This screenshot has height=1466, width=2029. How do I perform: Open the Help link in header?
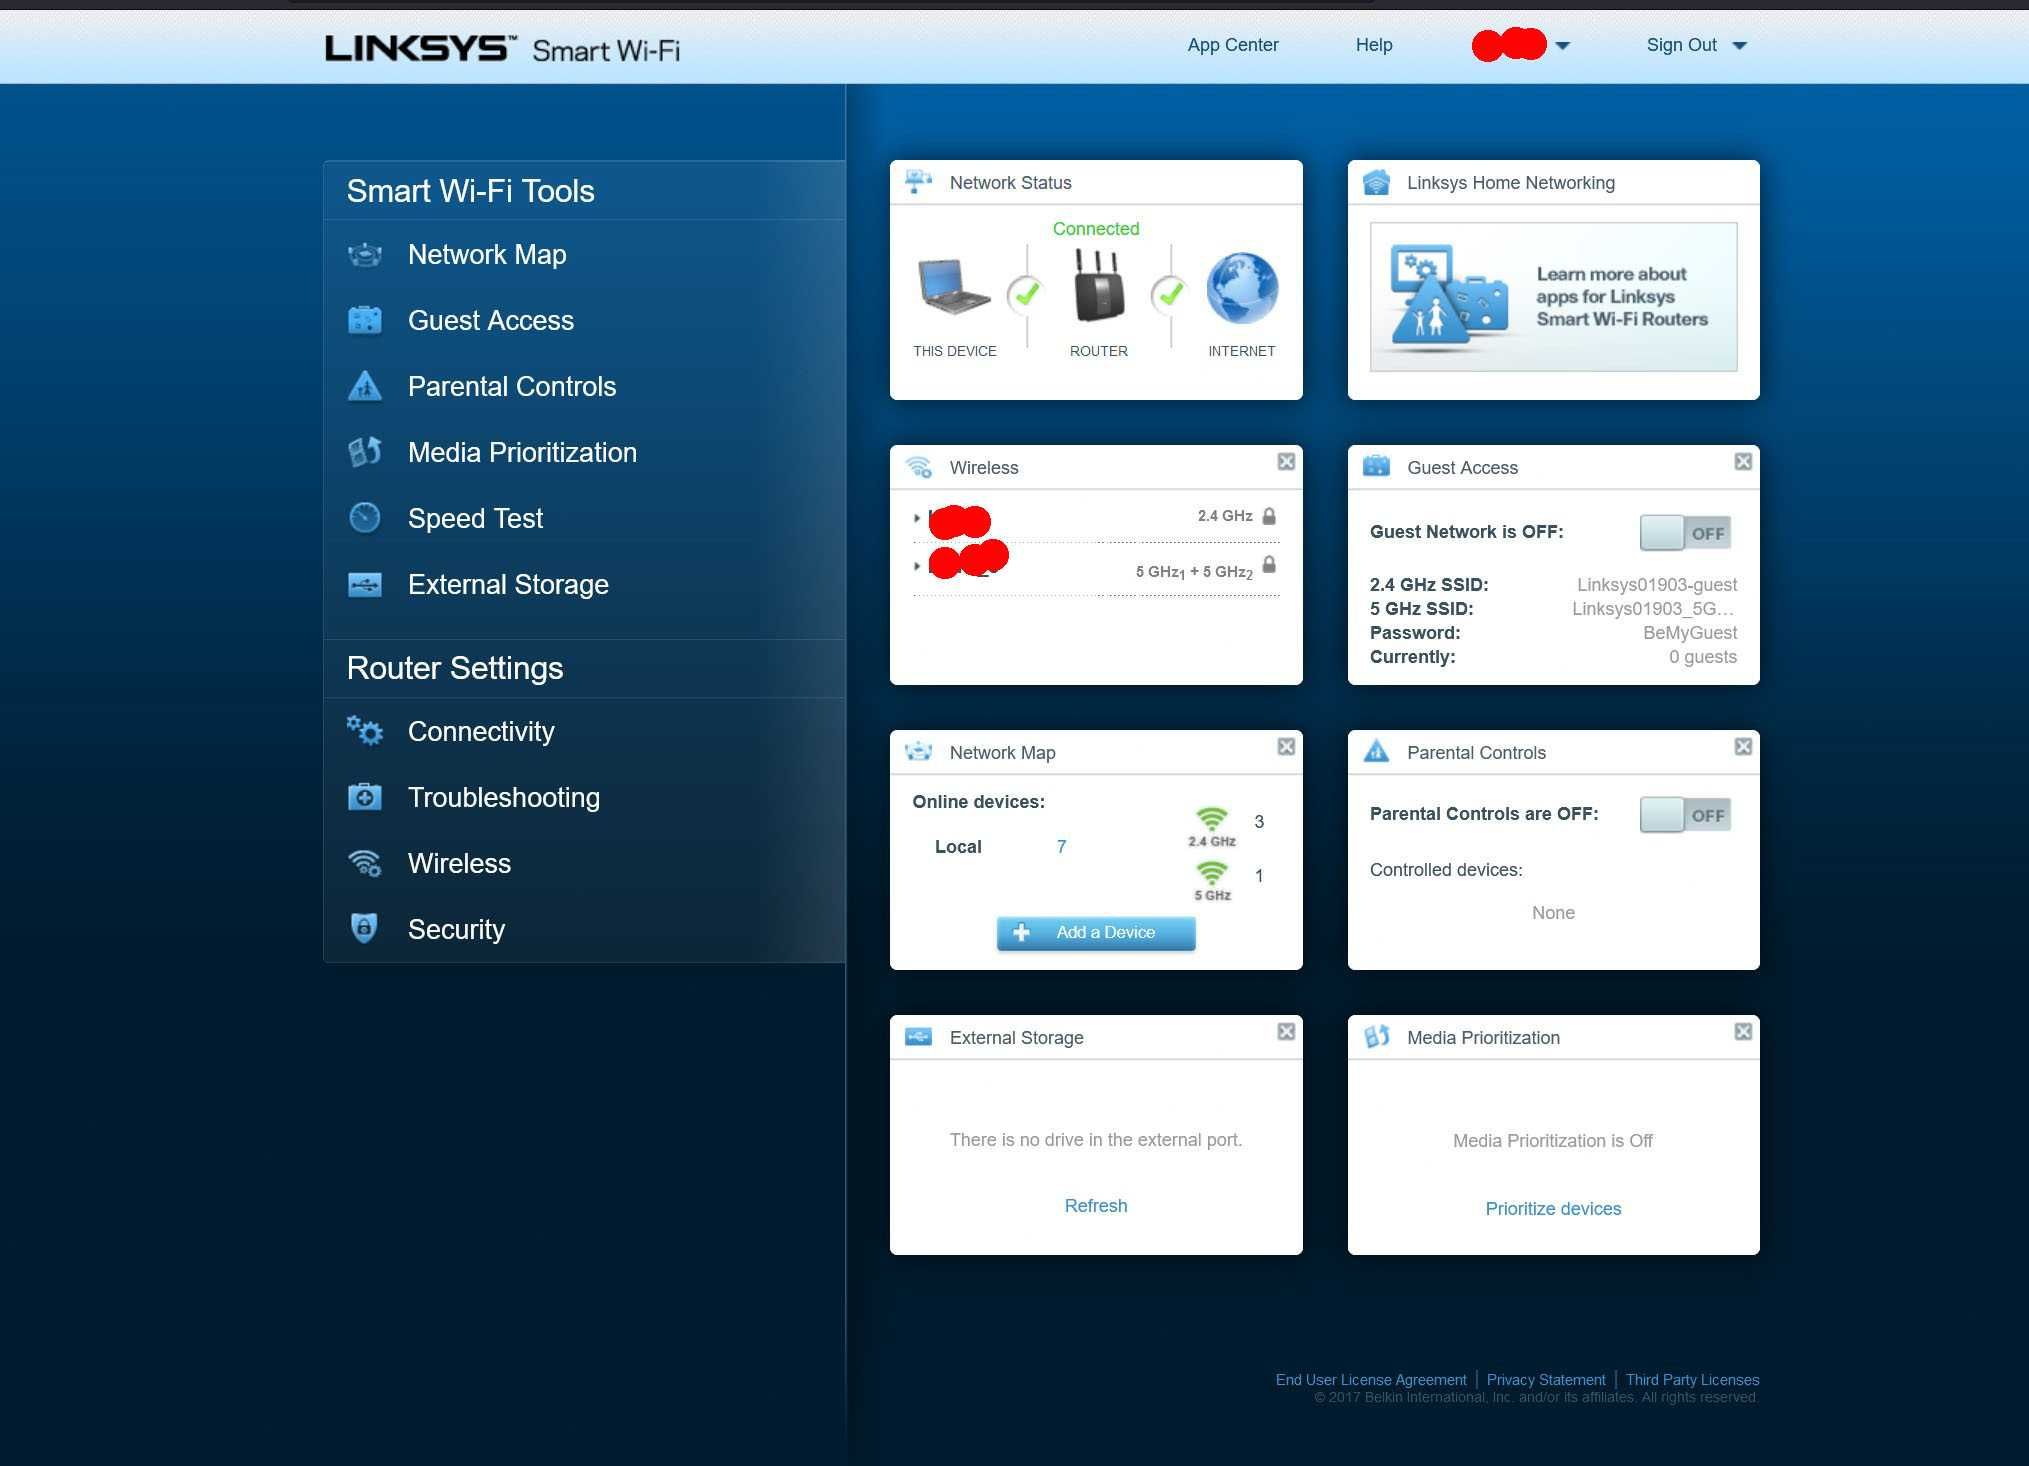click(1374, 45)
